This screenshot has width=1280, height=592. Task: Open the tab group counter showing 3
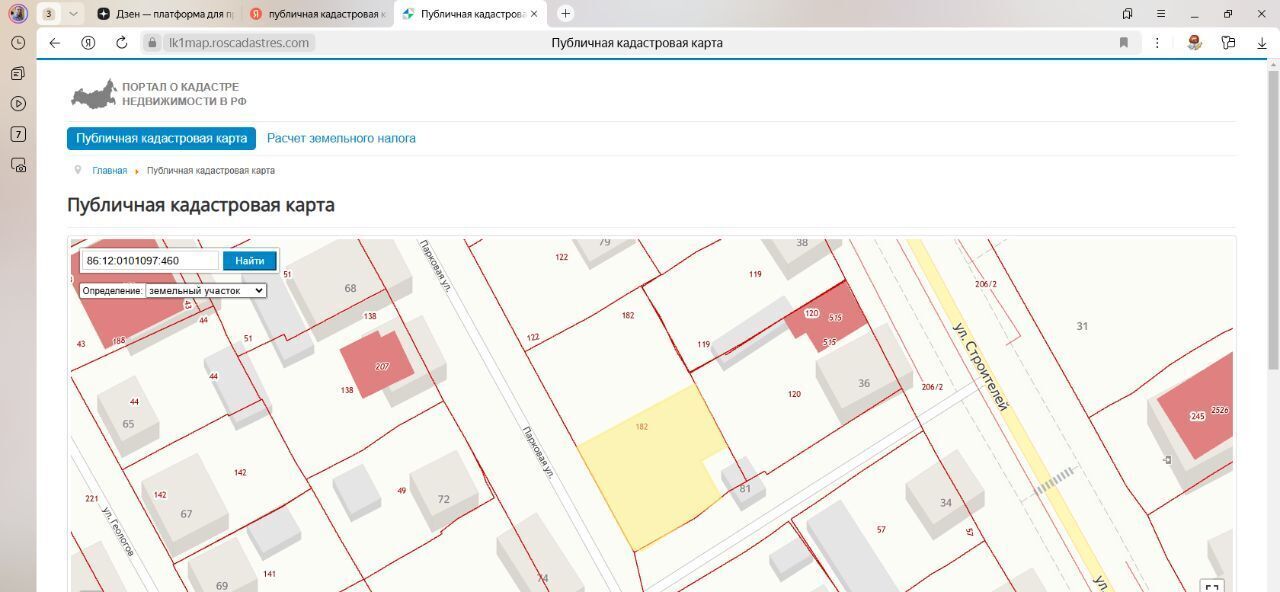point(48,14)
